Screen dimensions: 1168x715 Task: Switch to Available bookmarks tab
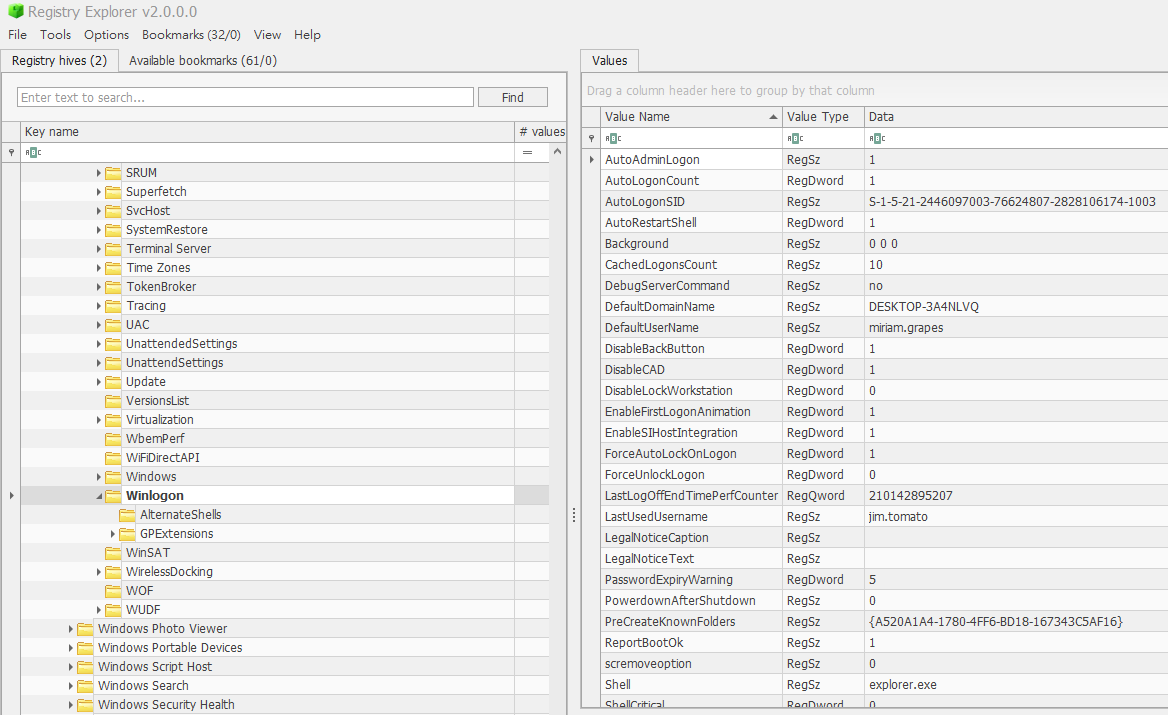click(x=203, y=61)
